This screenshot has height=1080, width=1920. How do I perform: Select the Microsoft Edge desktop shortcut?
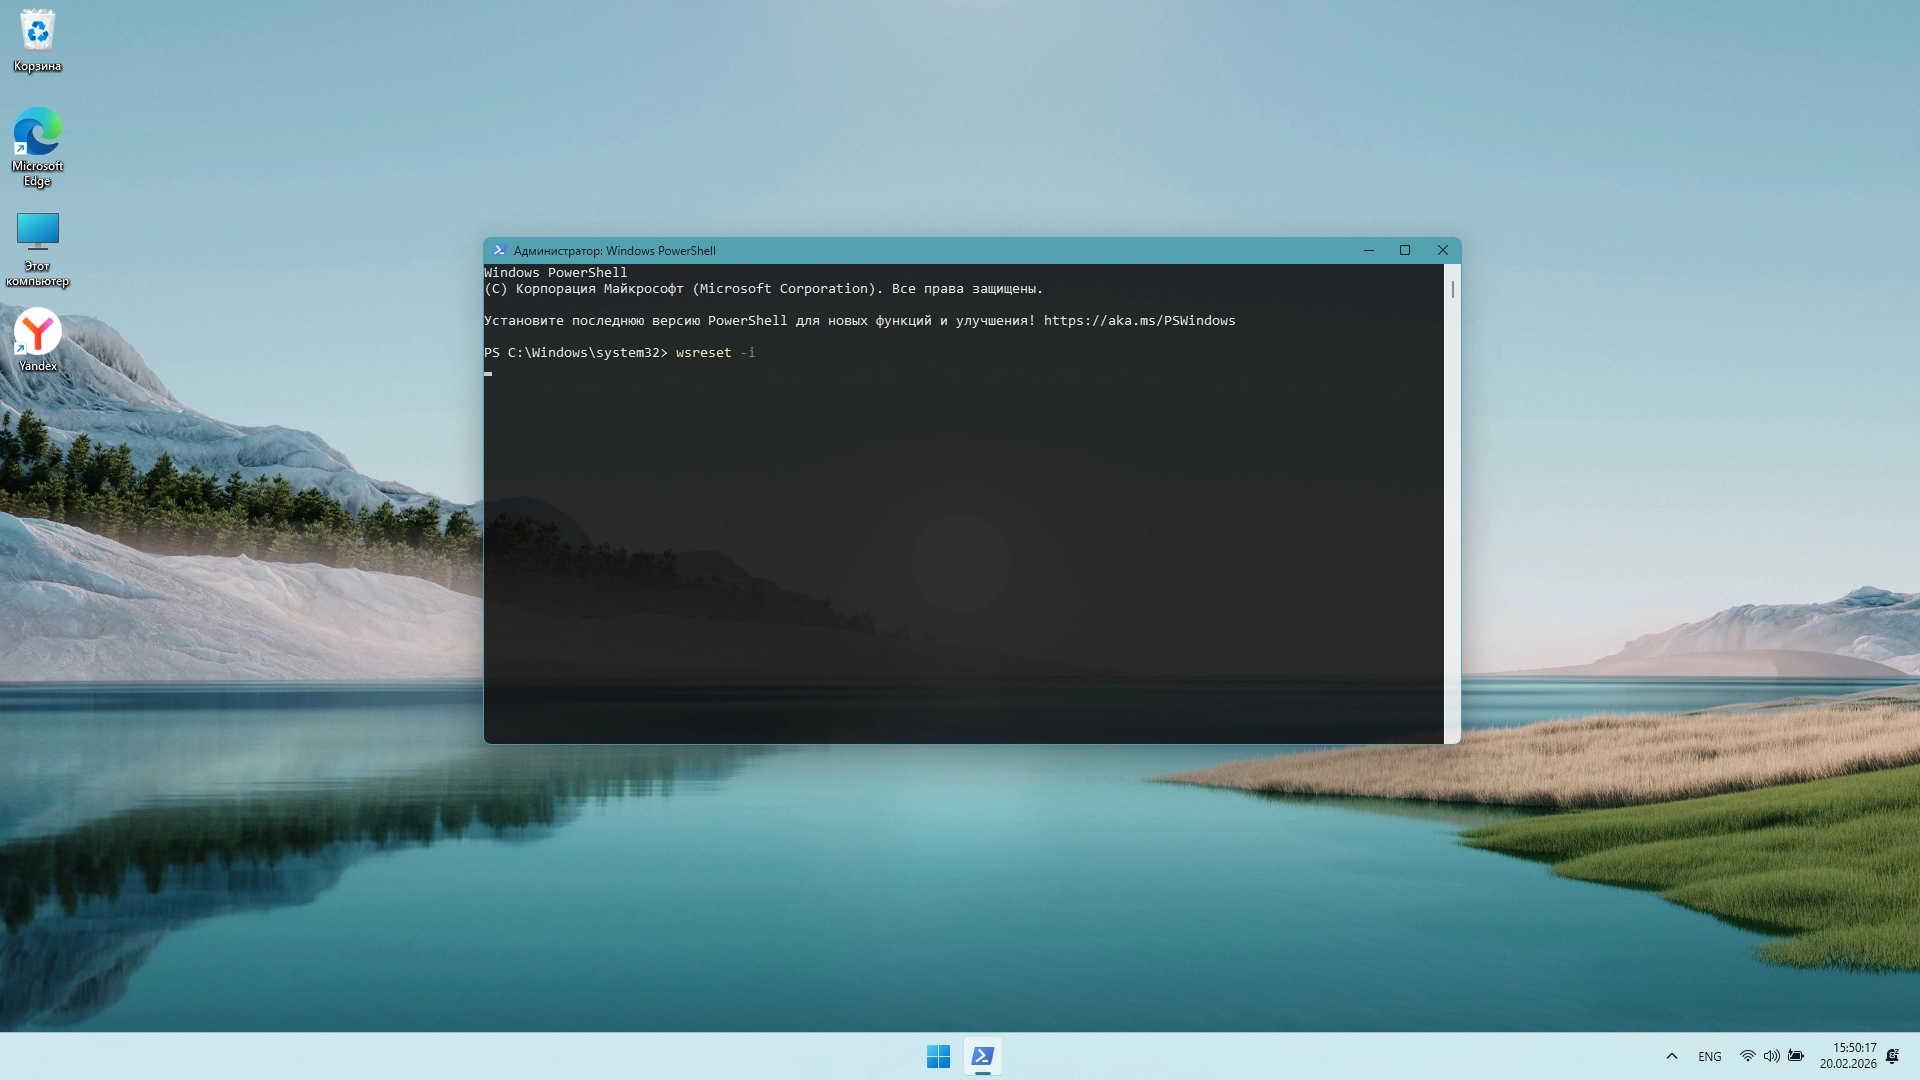click(x=37, y=145)
